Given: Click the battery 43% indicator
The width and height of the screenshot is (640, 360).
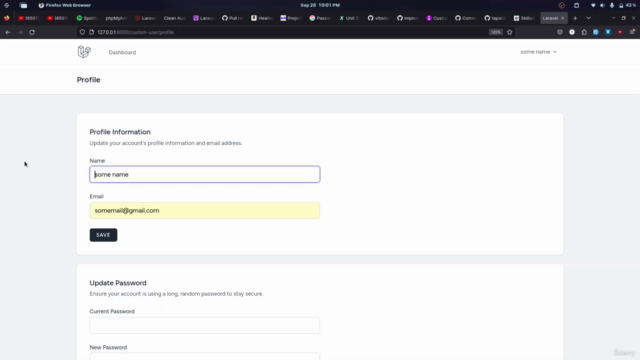Looking at the screenshot, I should [x=627, y=5].
